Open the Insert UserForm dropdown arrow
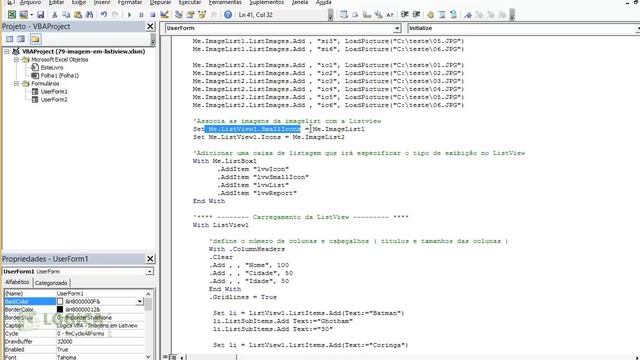This screenshot has width=640, height=360. point(31,15)
